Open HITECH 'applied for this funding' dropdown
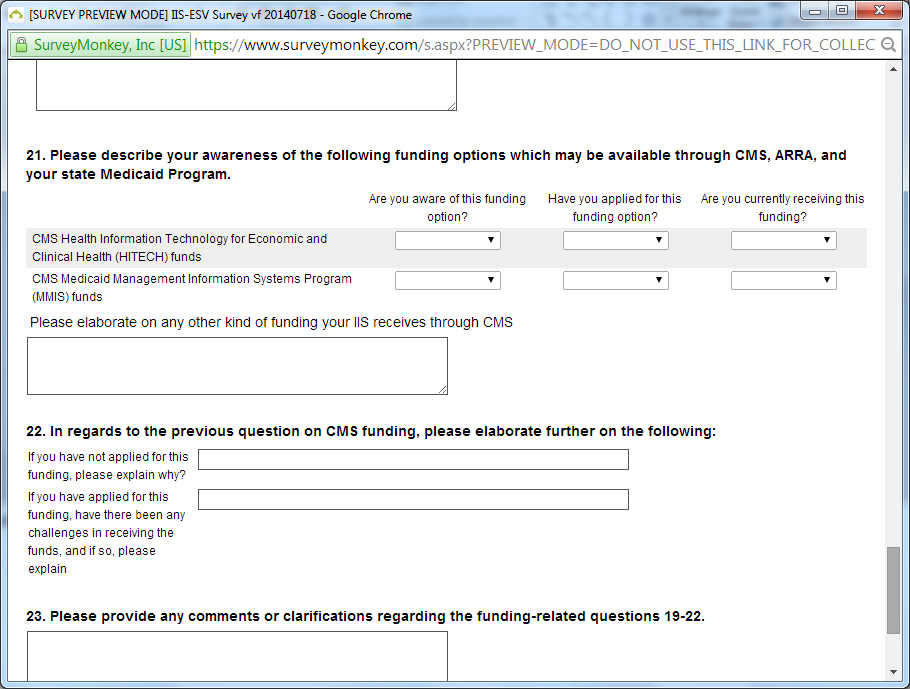Screen dimensions: 910x689 (x=615, y=240)
